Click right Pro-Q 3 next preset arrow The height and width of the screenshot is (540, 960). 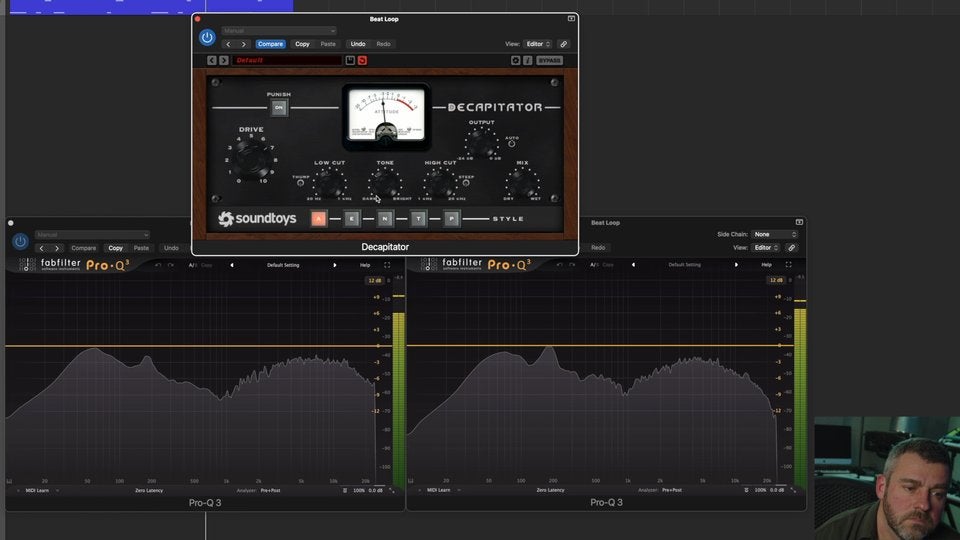coord(736,265)
